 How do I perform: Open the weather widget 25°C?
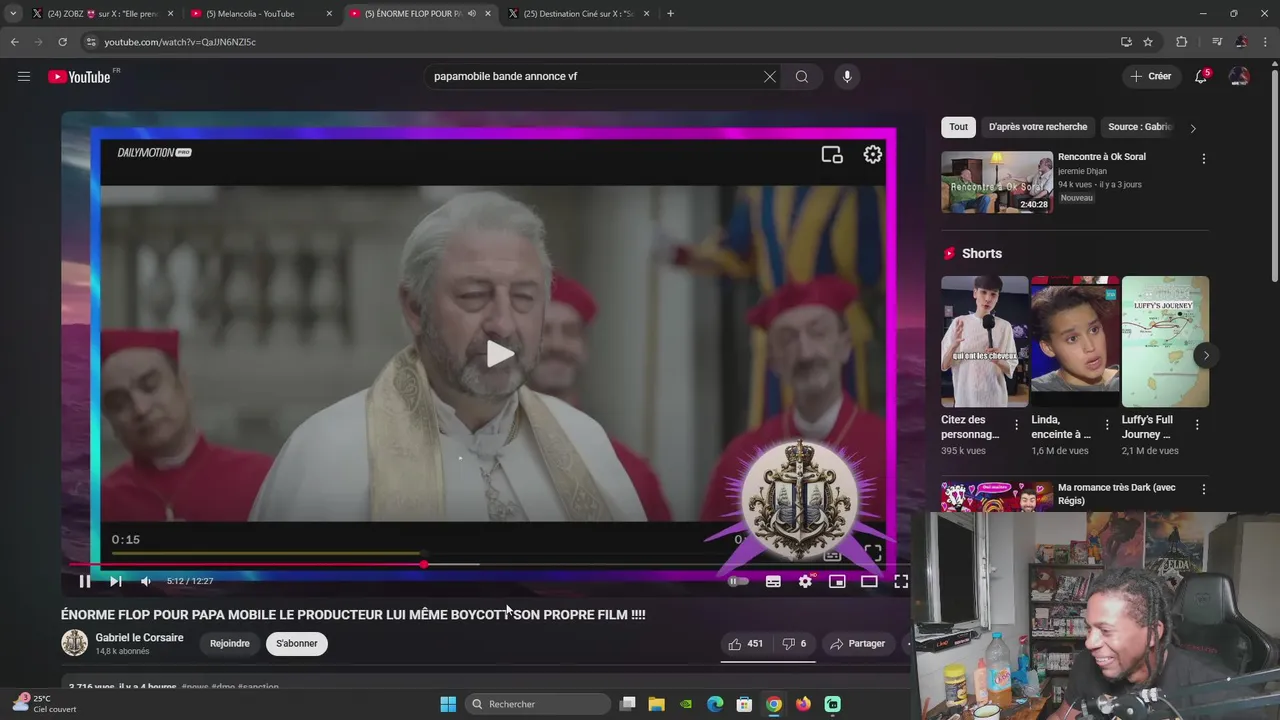43,703
